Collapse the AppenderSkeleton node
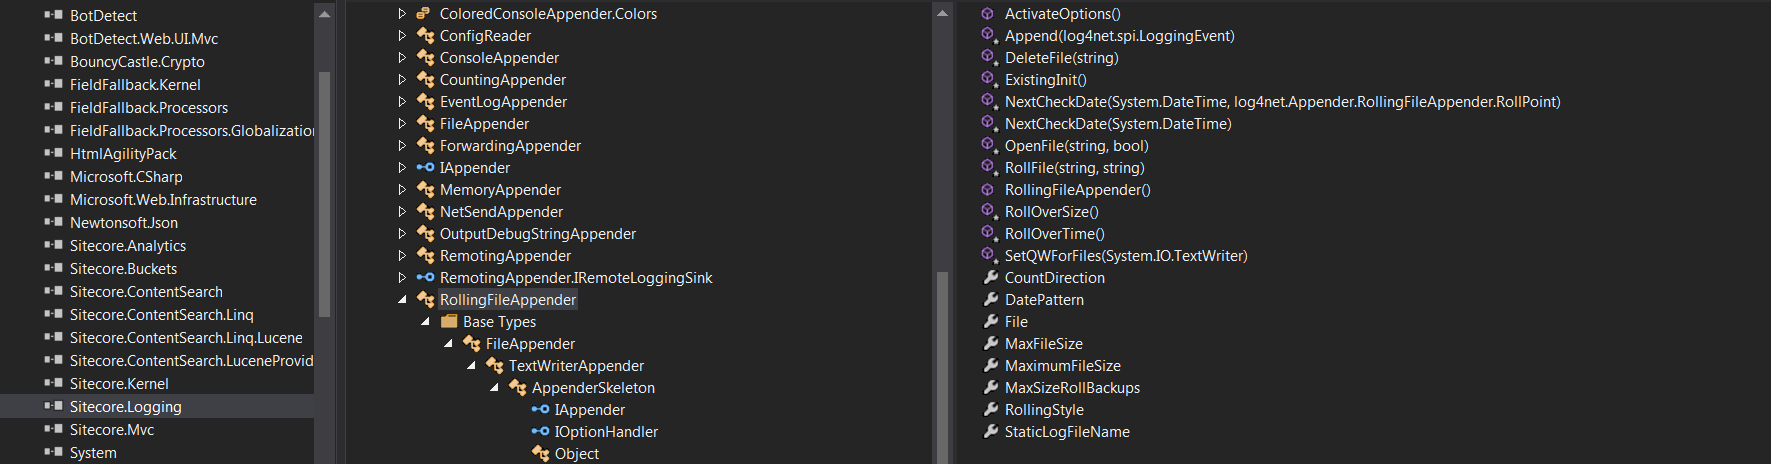 pos(494,388)
